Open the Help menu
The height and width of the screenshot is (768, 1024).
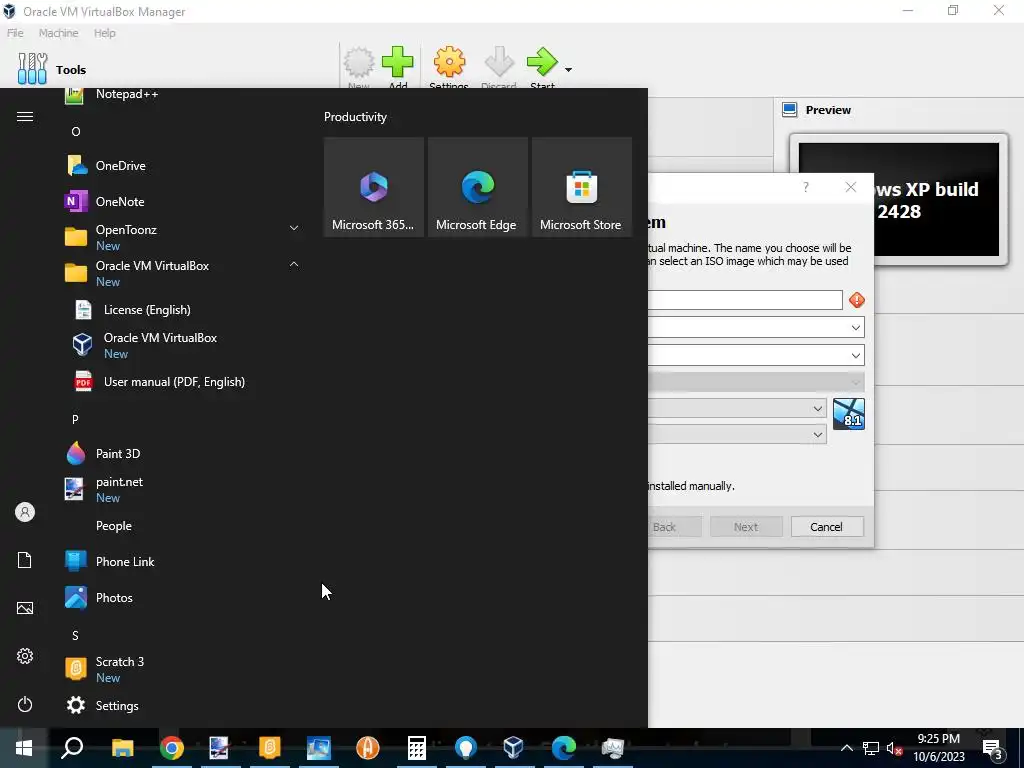coord(104,33)
